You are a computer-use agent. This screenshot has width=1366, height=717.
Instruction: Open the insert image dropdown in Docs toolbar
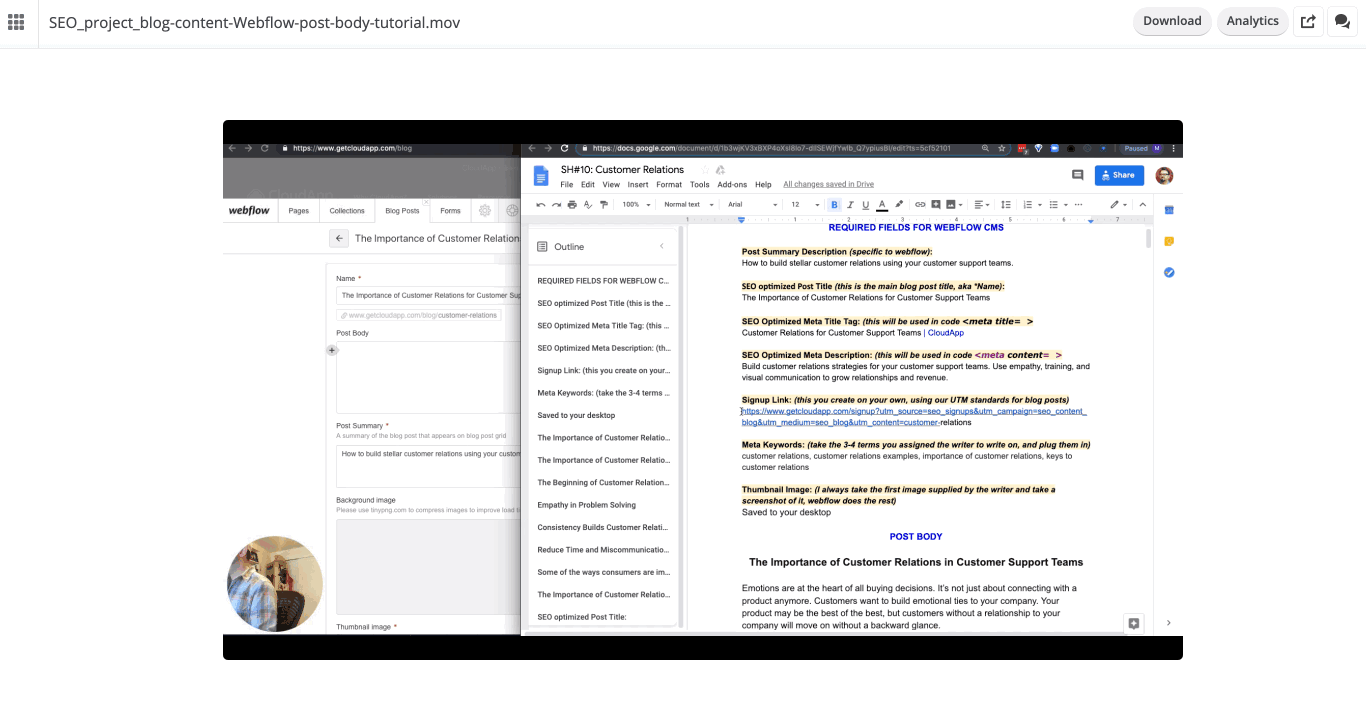(x=954, y=204)
